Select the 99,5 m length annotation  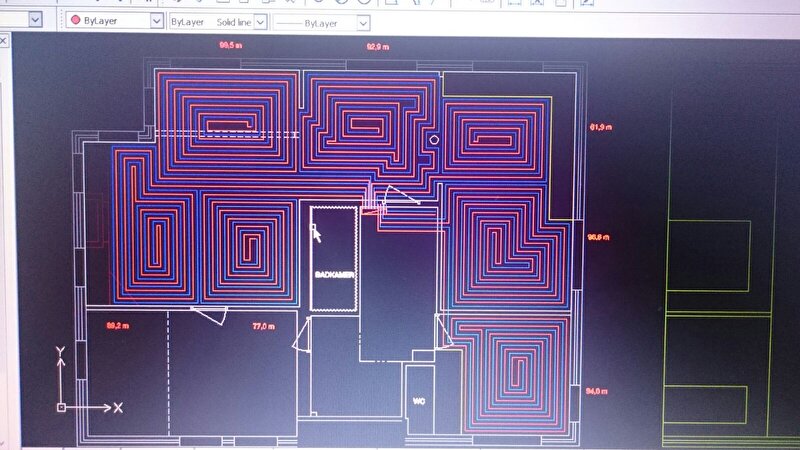(x=232, y=46)
